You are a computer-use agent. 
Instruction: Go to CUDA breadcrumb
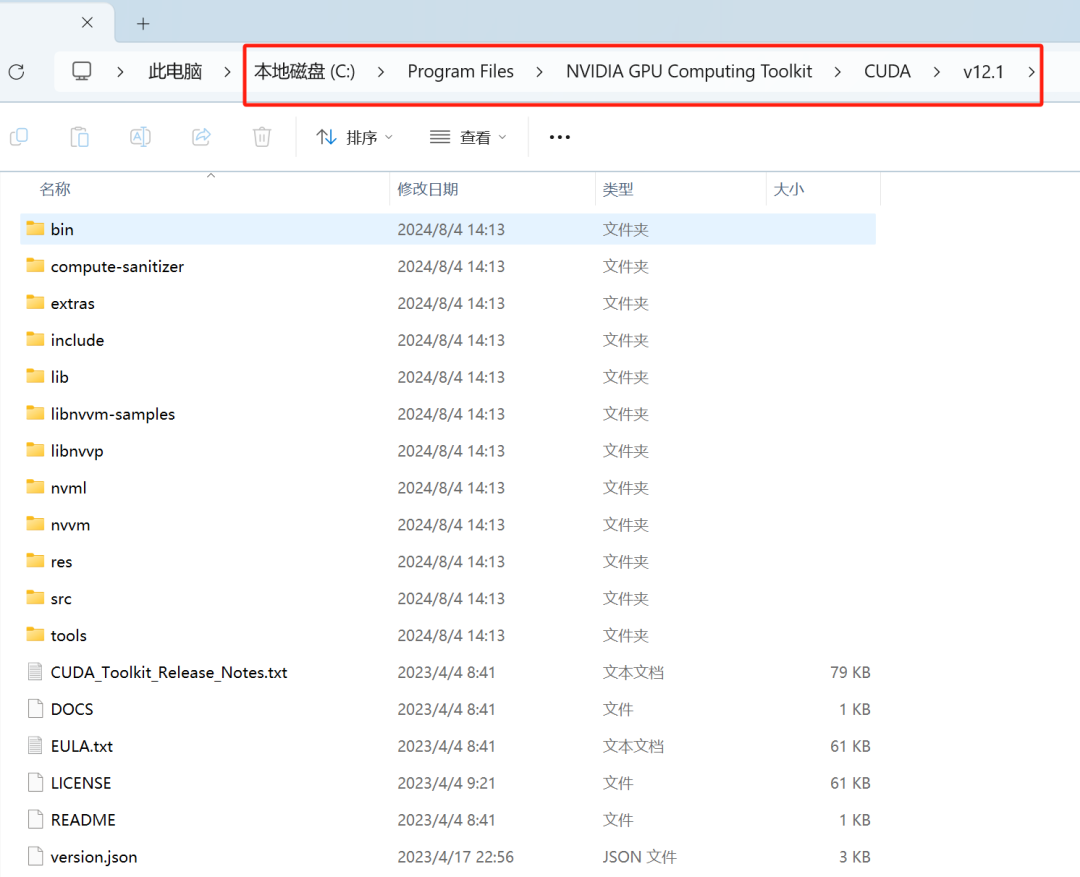tap(887, 72)
